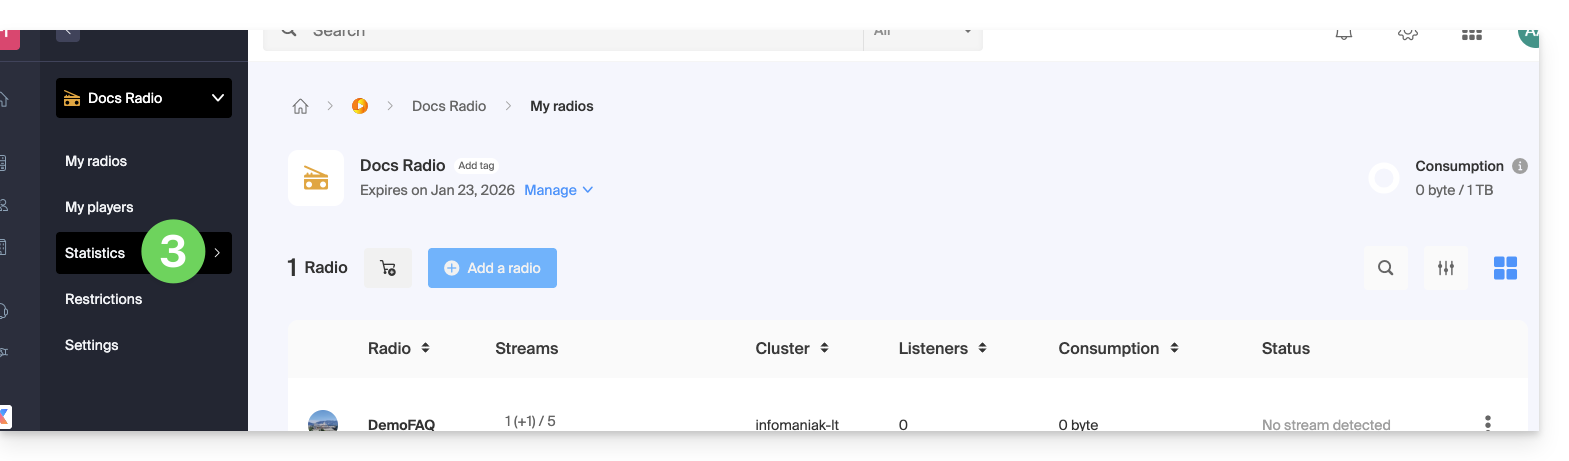The height and width of the screenshot is (461, 1569).
Task: Click the Add tag label
Action: (x=476, y=166)
